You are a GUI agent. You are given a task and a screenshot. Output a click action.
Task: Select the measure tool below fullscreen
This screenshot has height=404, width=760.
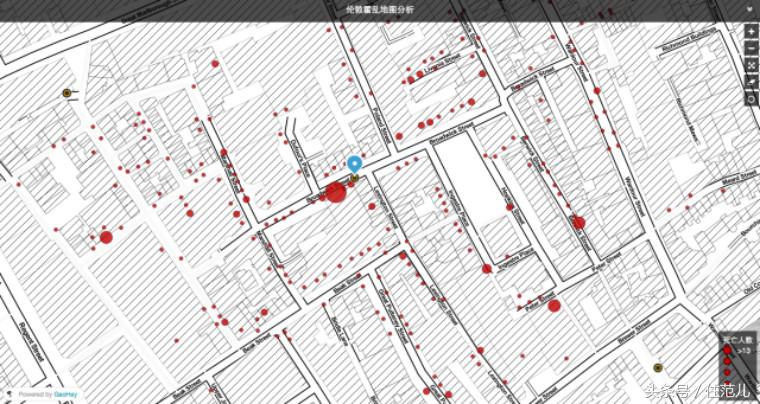point(752,82)
